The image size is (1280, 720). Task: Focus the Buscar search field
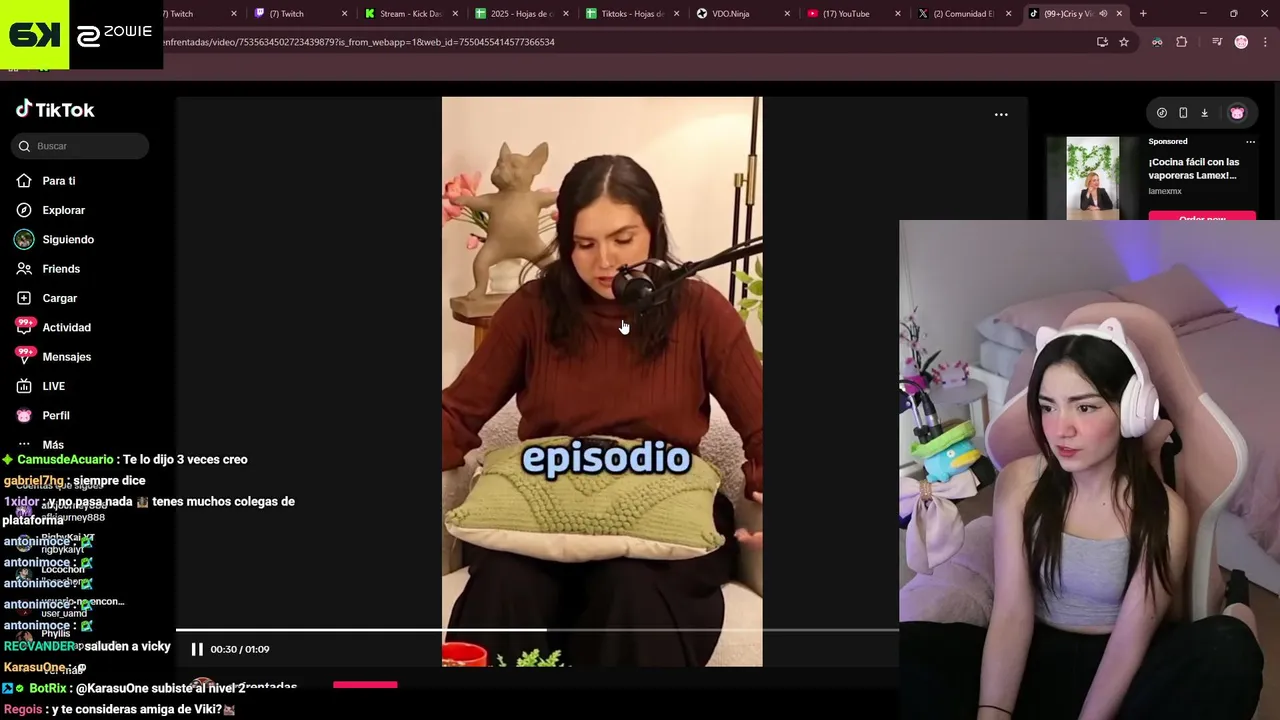[80, 146]
